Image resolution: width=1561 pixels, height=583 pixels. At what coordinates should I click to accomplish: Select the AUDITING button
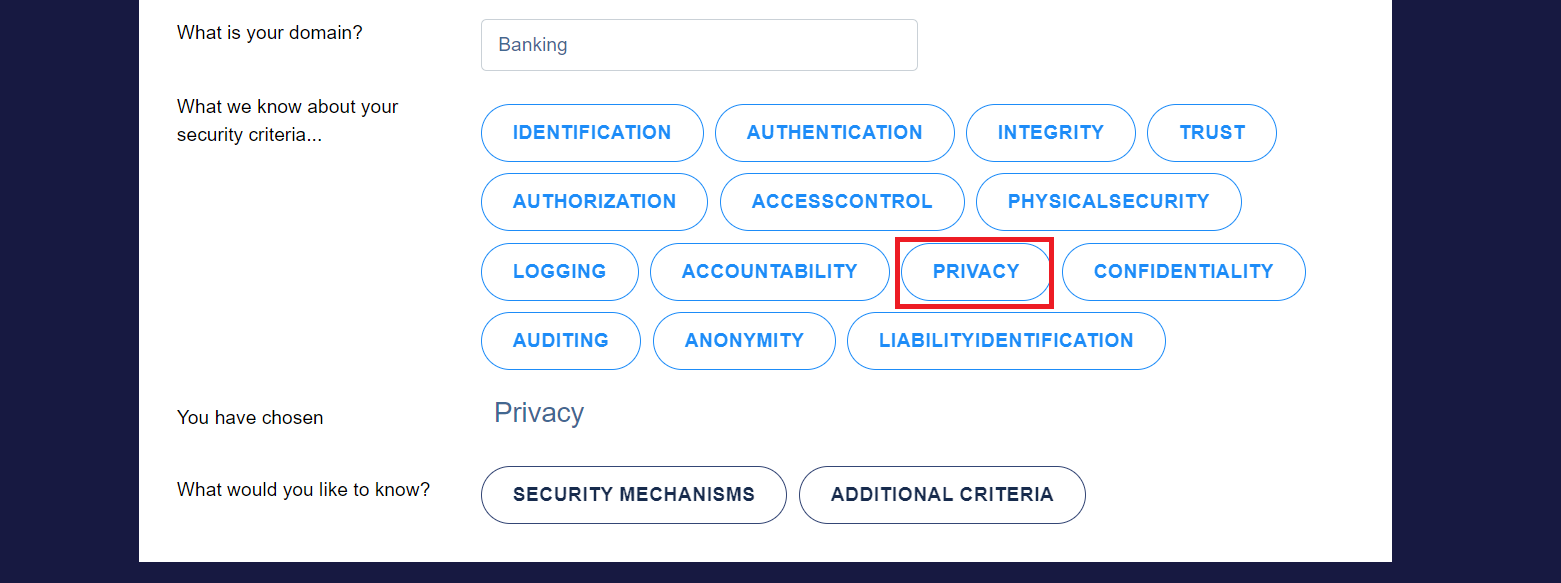click(x=560, y=341)
